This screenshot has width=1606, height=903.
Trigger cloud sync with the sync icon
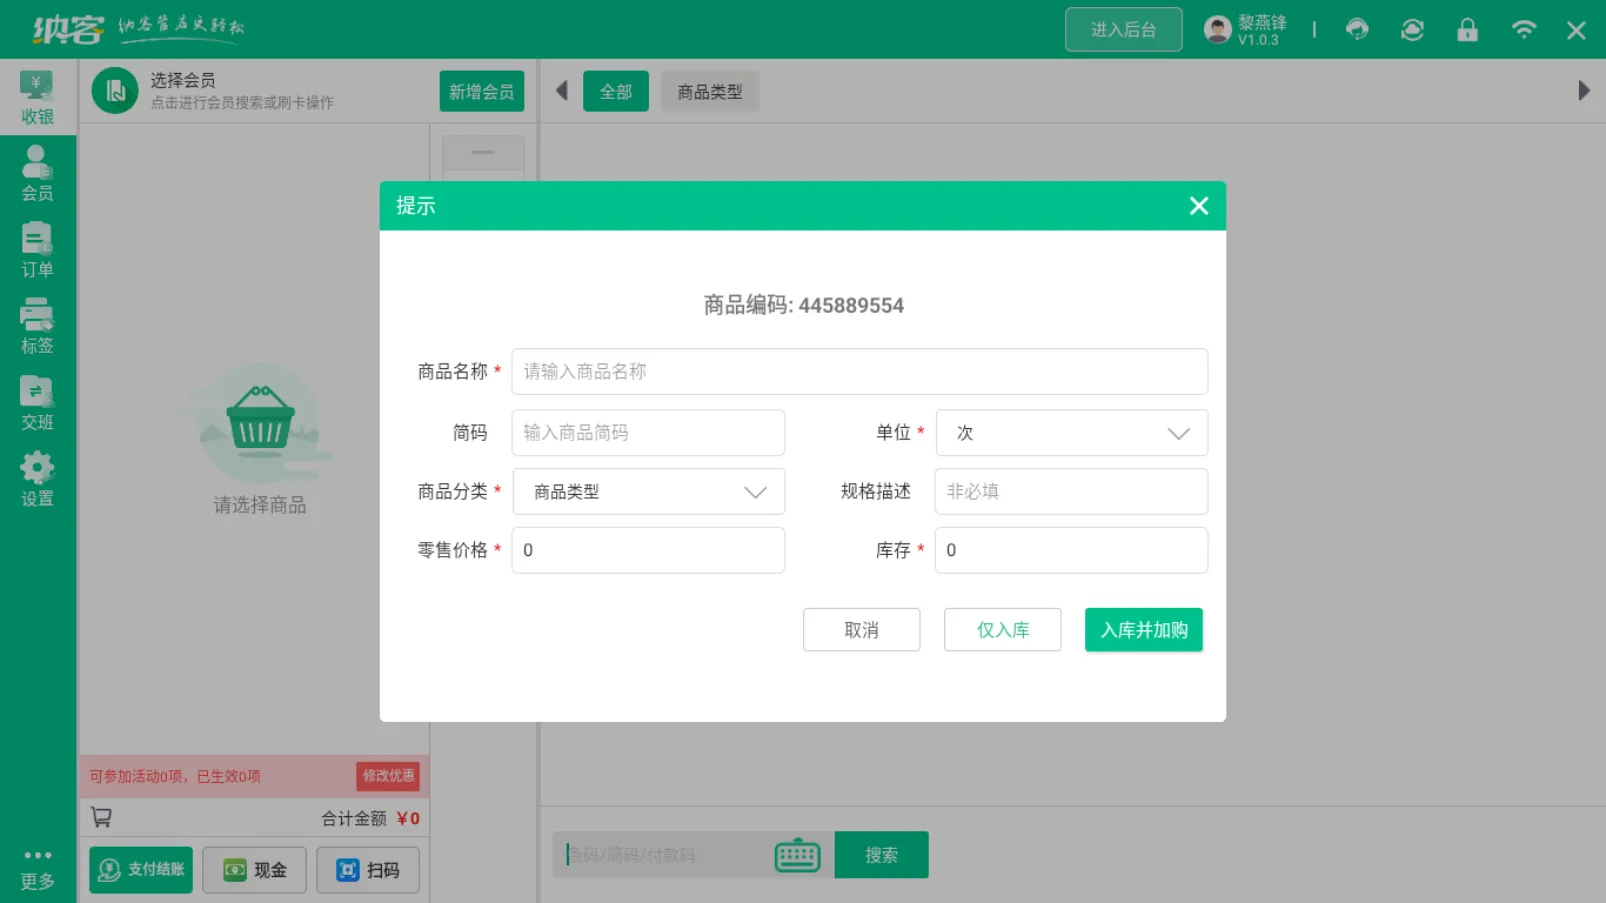click(1412, 29)
